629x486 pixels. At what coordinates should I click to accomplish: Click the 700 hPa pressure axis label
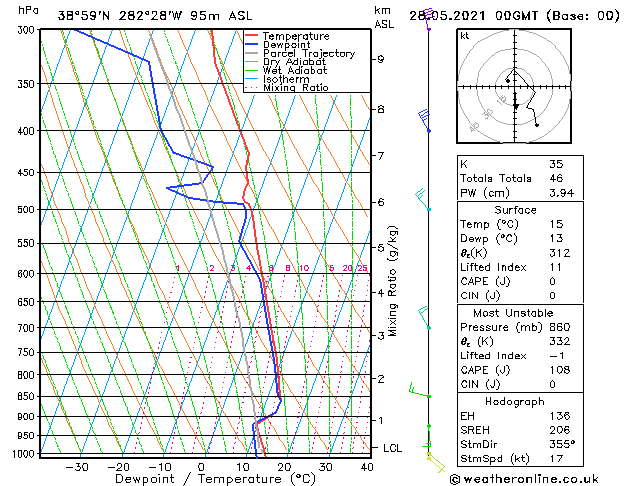[27, 328]
